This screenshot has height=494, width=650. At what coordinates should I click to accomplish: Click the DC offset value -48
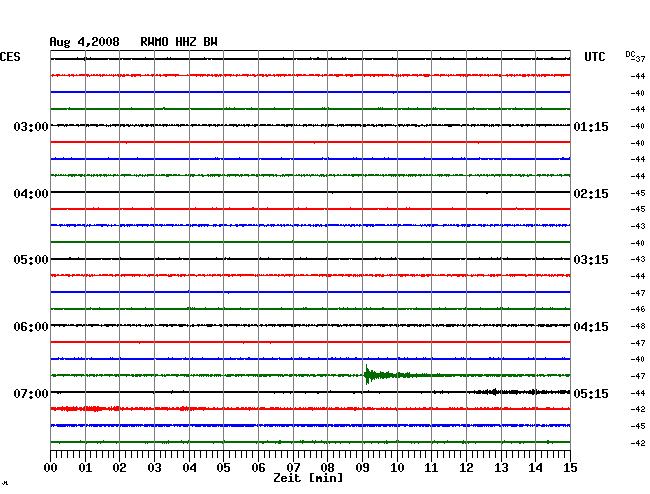[x=638, y=326]
